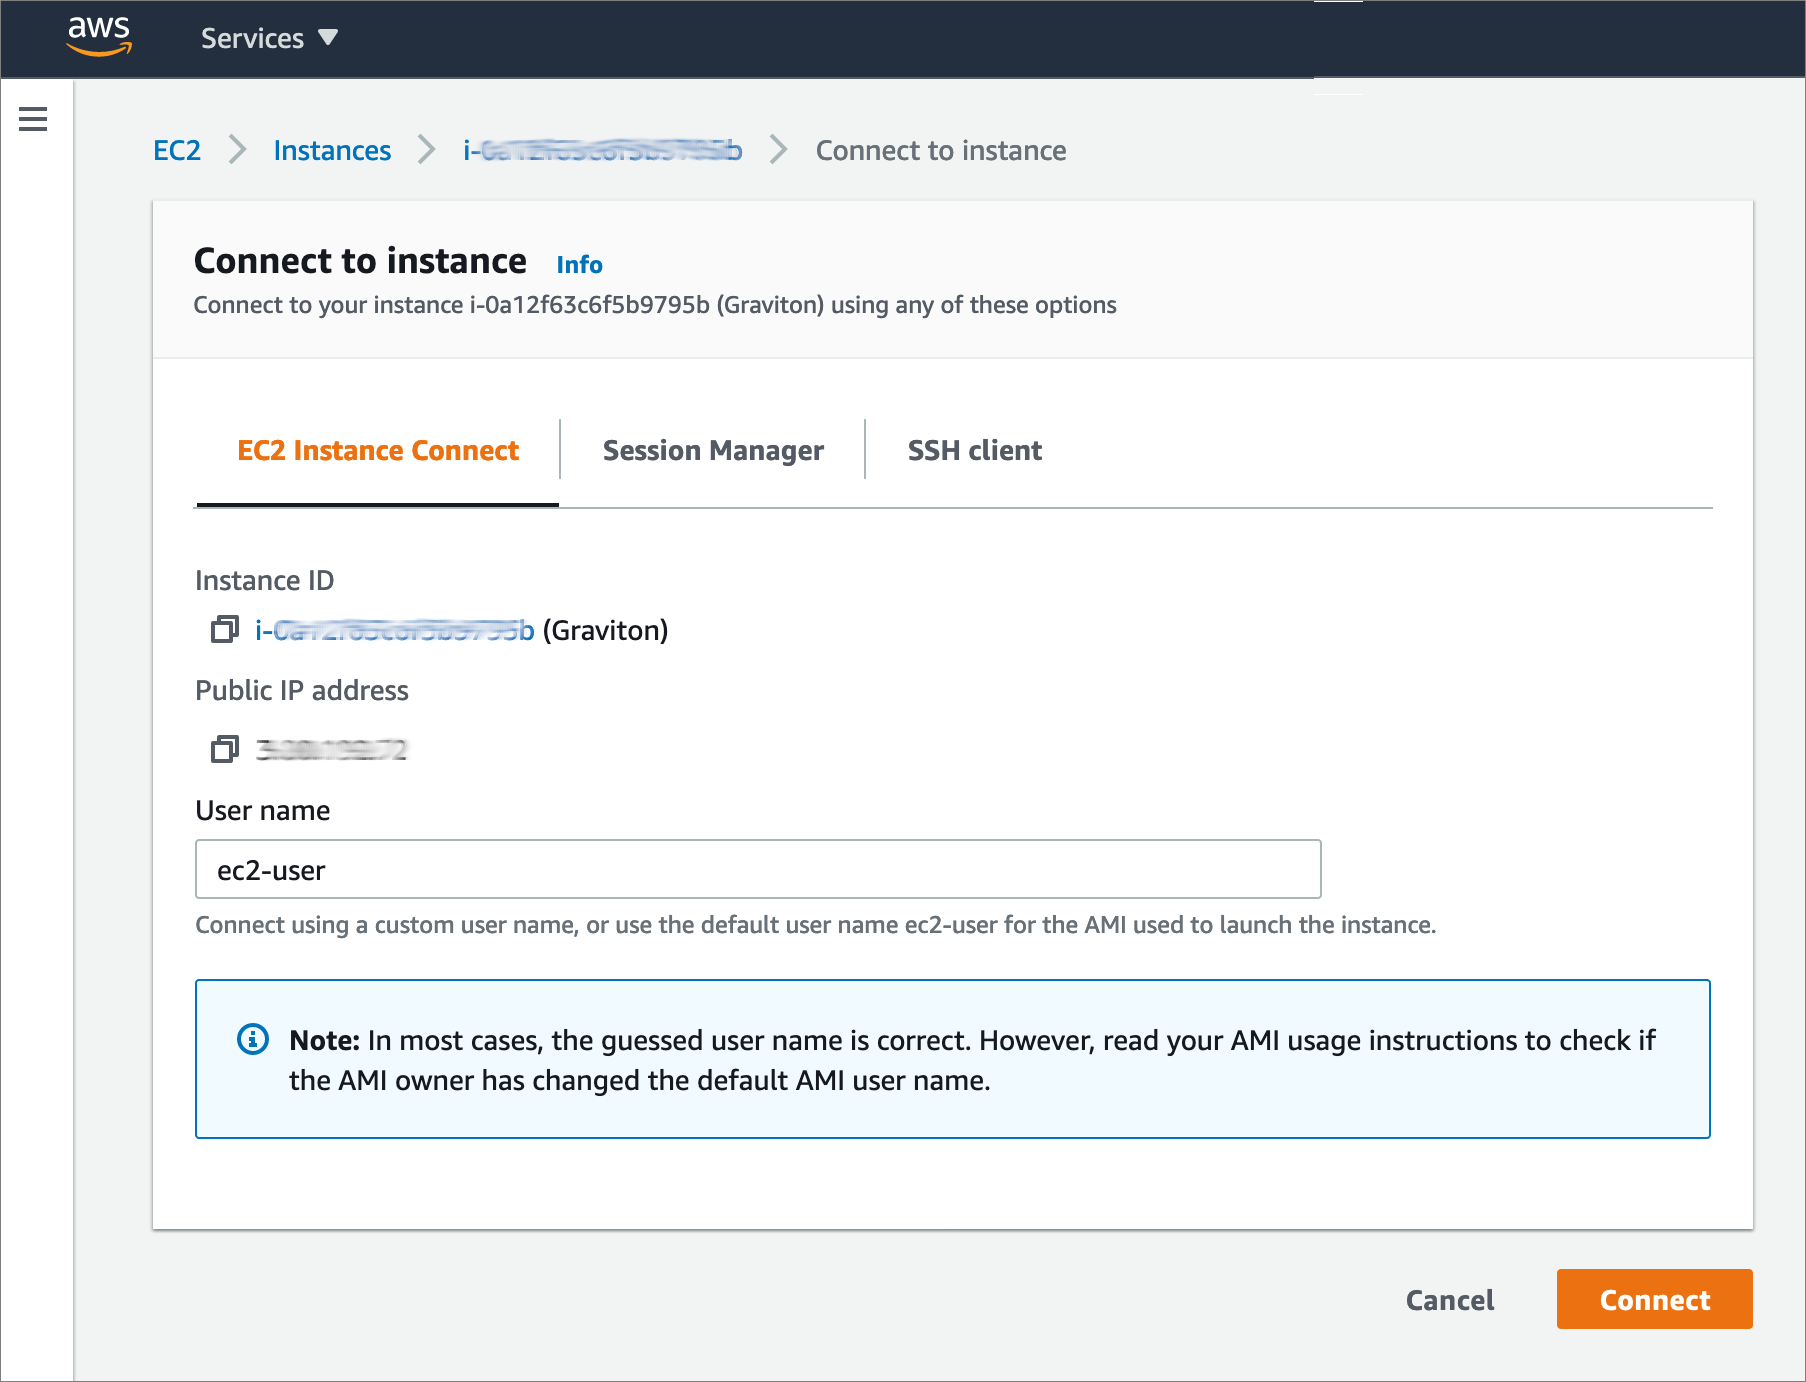This screenshot has height=1382, width=1806.
Task: Copy the Public IP address using its copy icon
Action: pos(224,748)
